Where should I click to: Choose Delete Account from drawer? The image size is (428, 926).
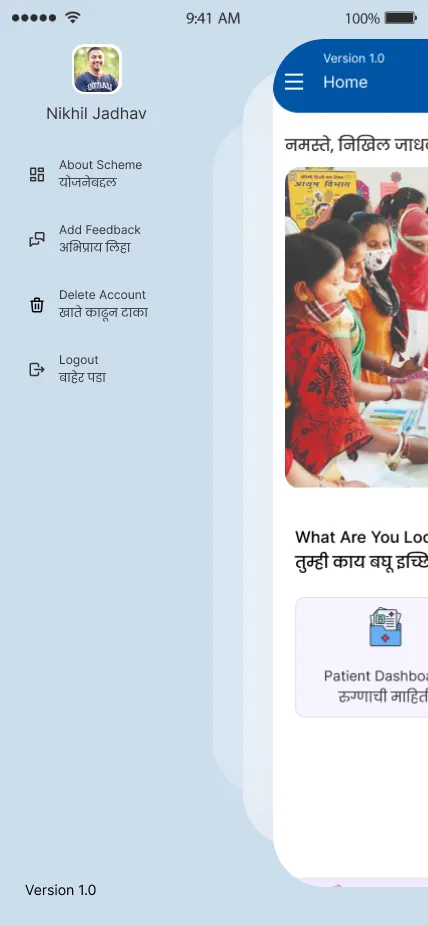click(89, 304)
